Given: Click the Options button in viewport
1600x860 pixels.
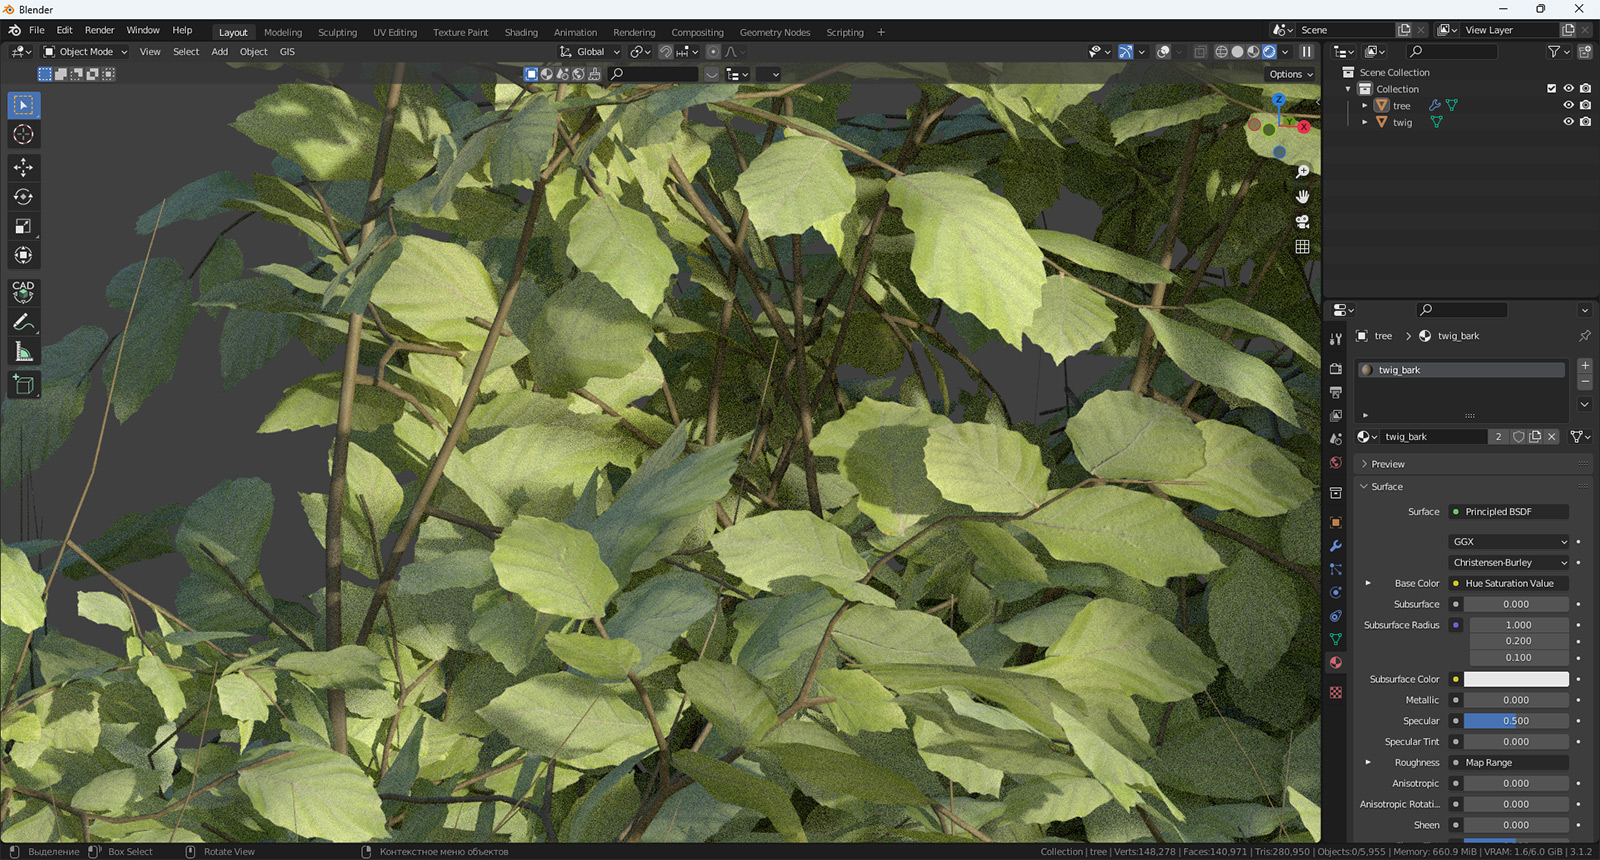Looking at the screenshot, I should [x=1290, y=74].
